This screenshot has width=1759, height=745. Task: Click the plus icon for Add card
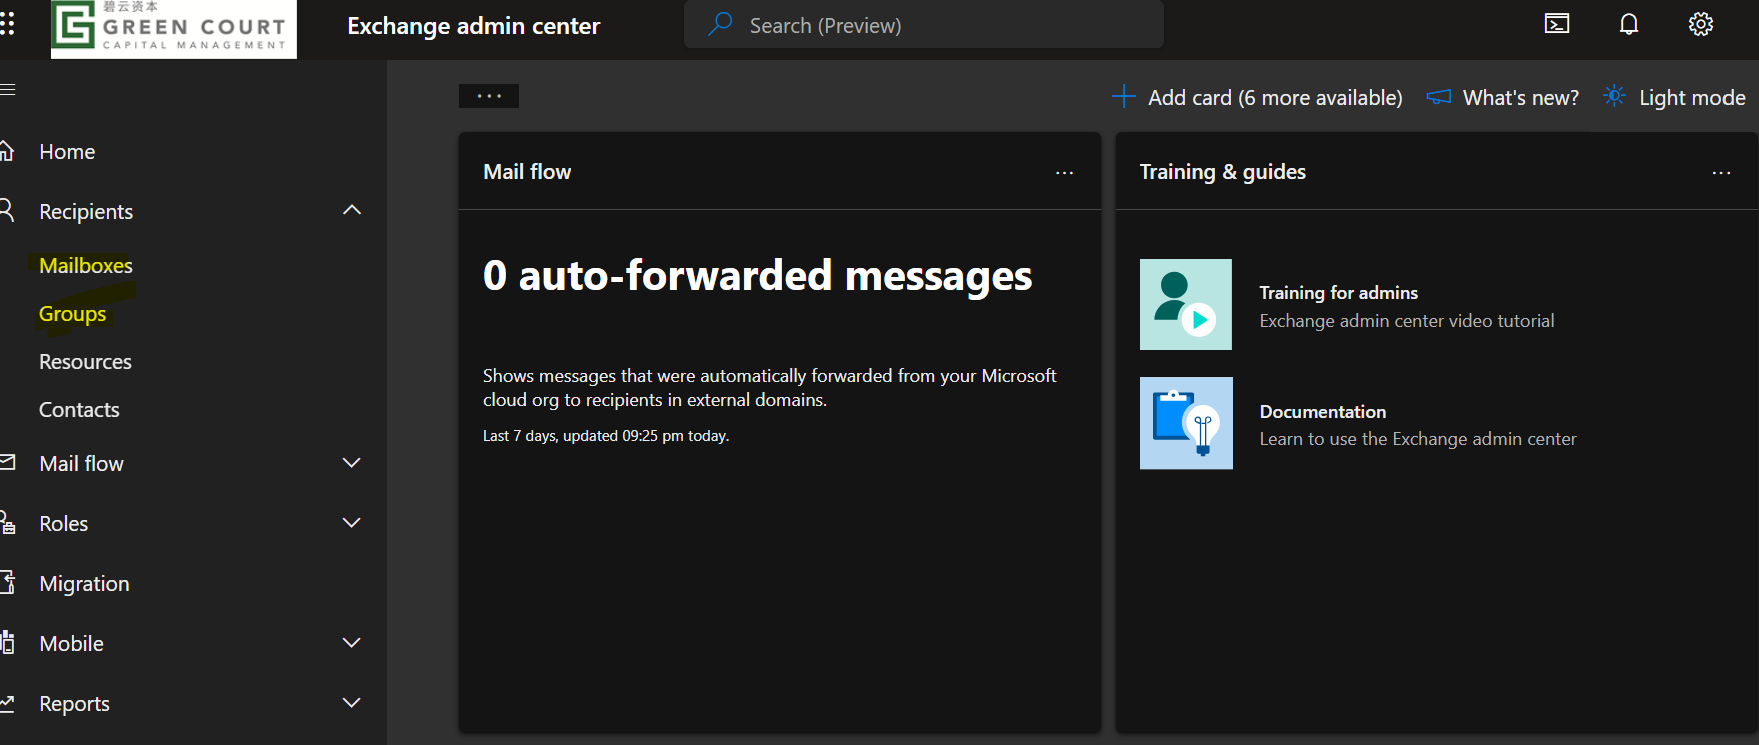point(1124,96)
